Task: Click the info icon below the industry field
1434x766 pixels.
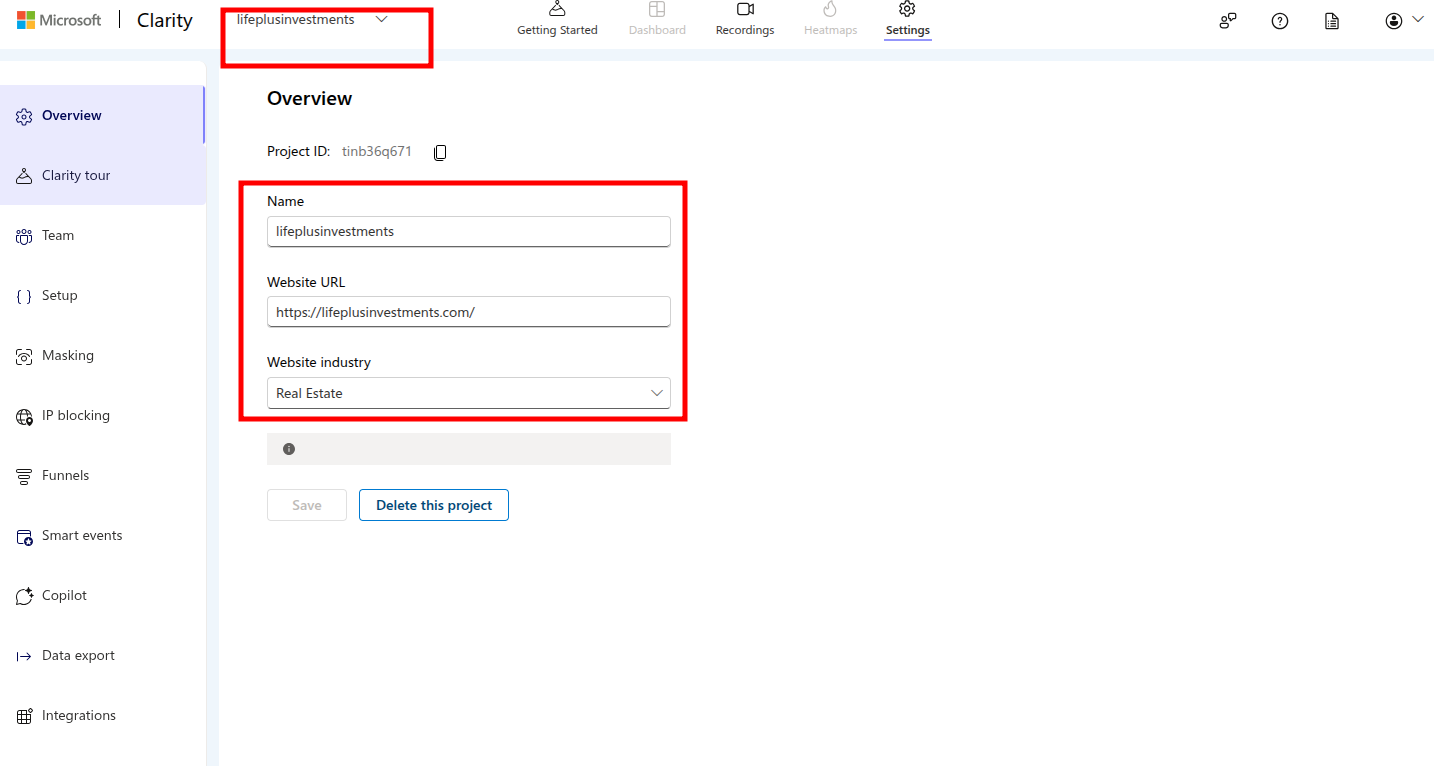Action: (x=289, y=449)
